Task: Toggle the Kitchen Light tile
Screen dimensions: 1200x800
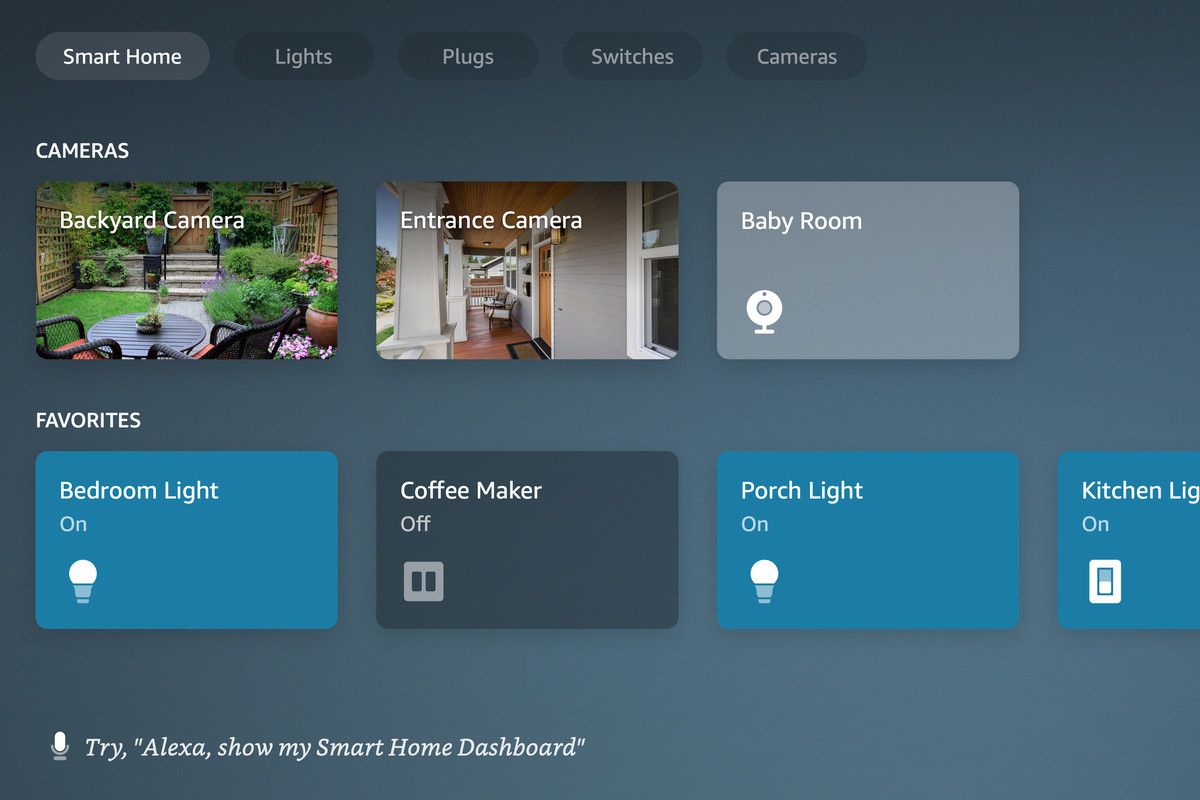Action: click(1129, 540)
